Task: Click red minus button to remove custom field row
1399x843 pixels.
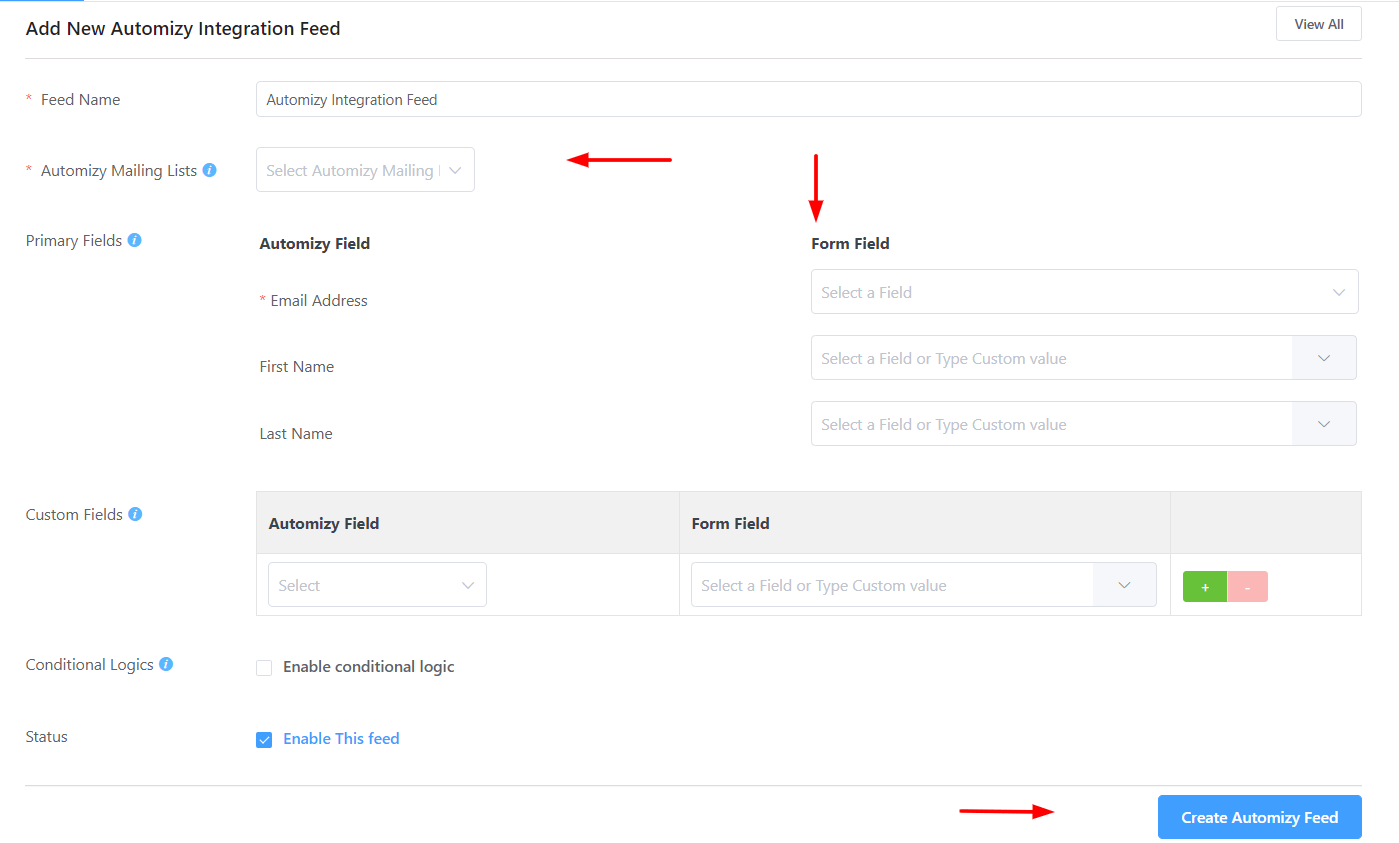Action: 1247,587
